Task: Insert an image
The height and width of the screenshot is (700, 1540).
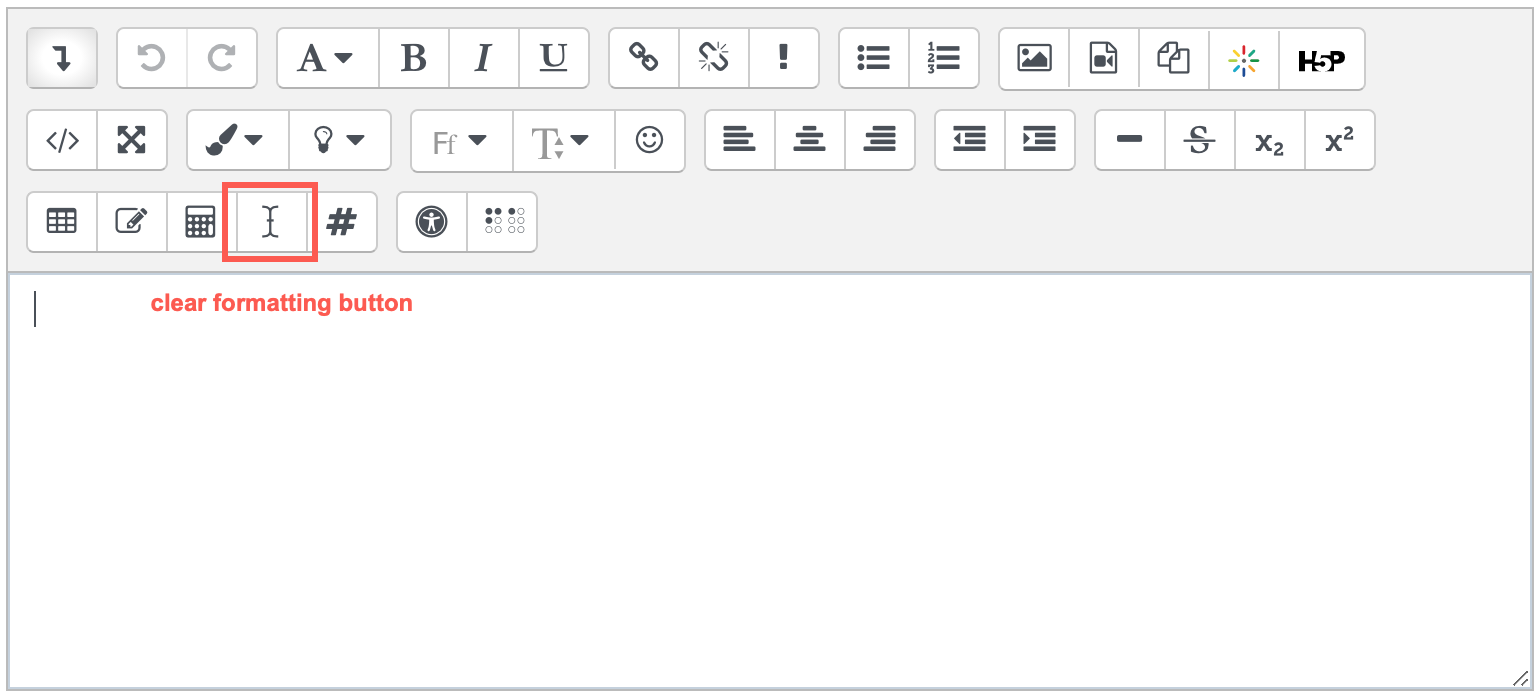Action: pos(1034,59)
